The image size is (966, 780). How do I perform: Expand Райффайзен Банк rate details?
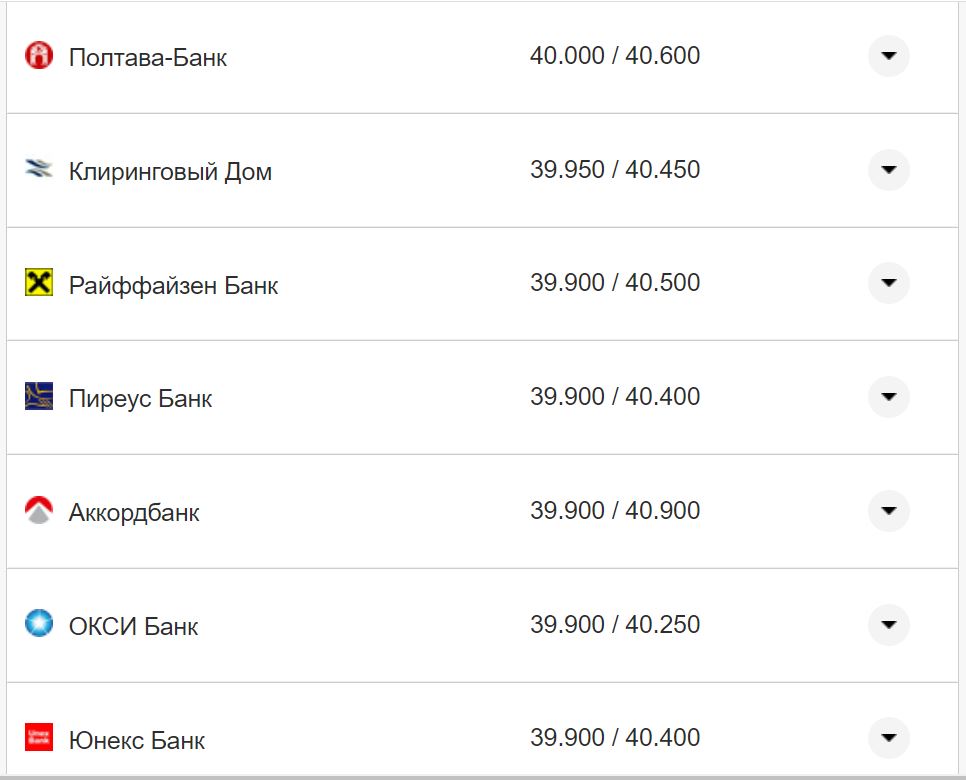pos(888,283)
